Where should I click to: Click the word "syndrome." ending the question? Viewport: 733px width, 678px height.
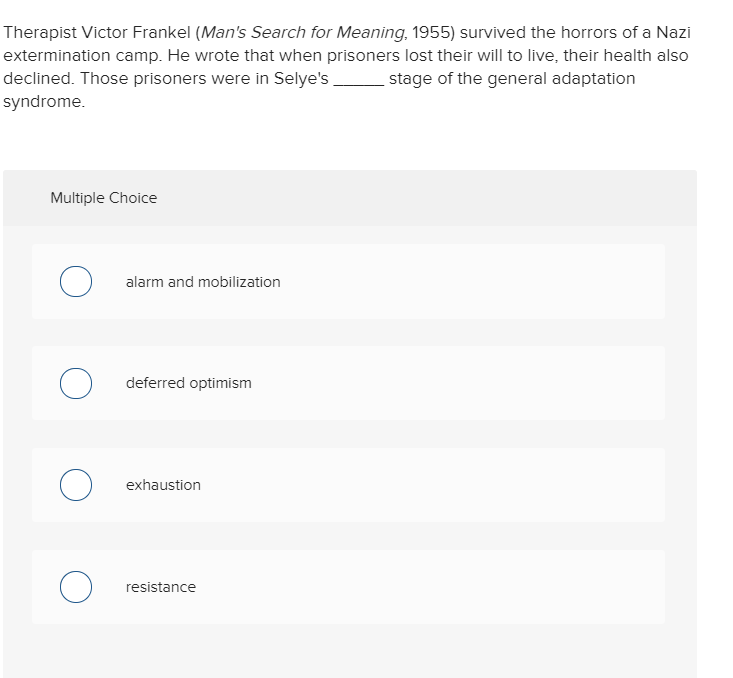(44, 102)
